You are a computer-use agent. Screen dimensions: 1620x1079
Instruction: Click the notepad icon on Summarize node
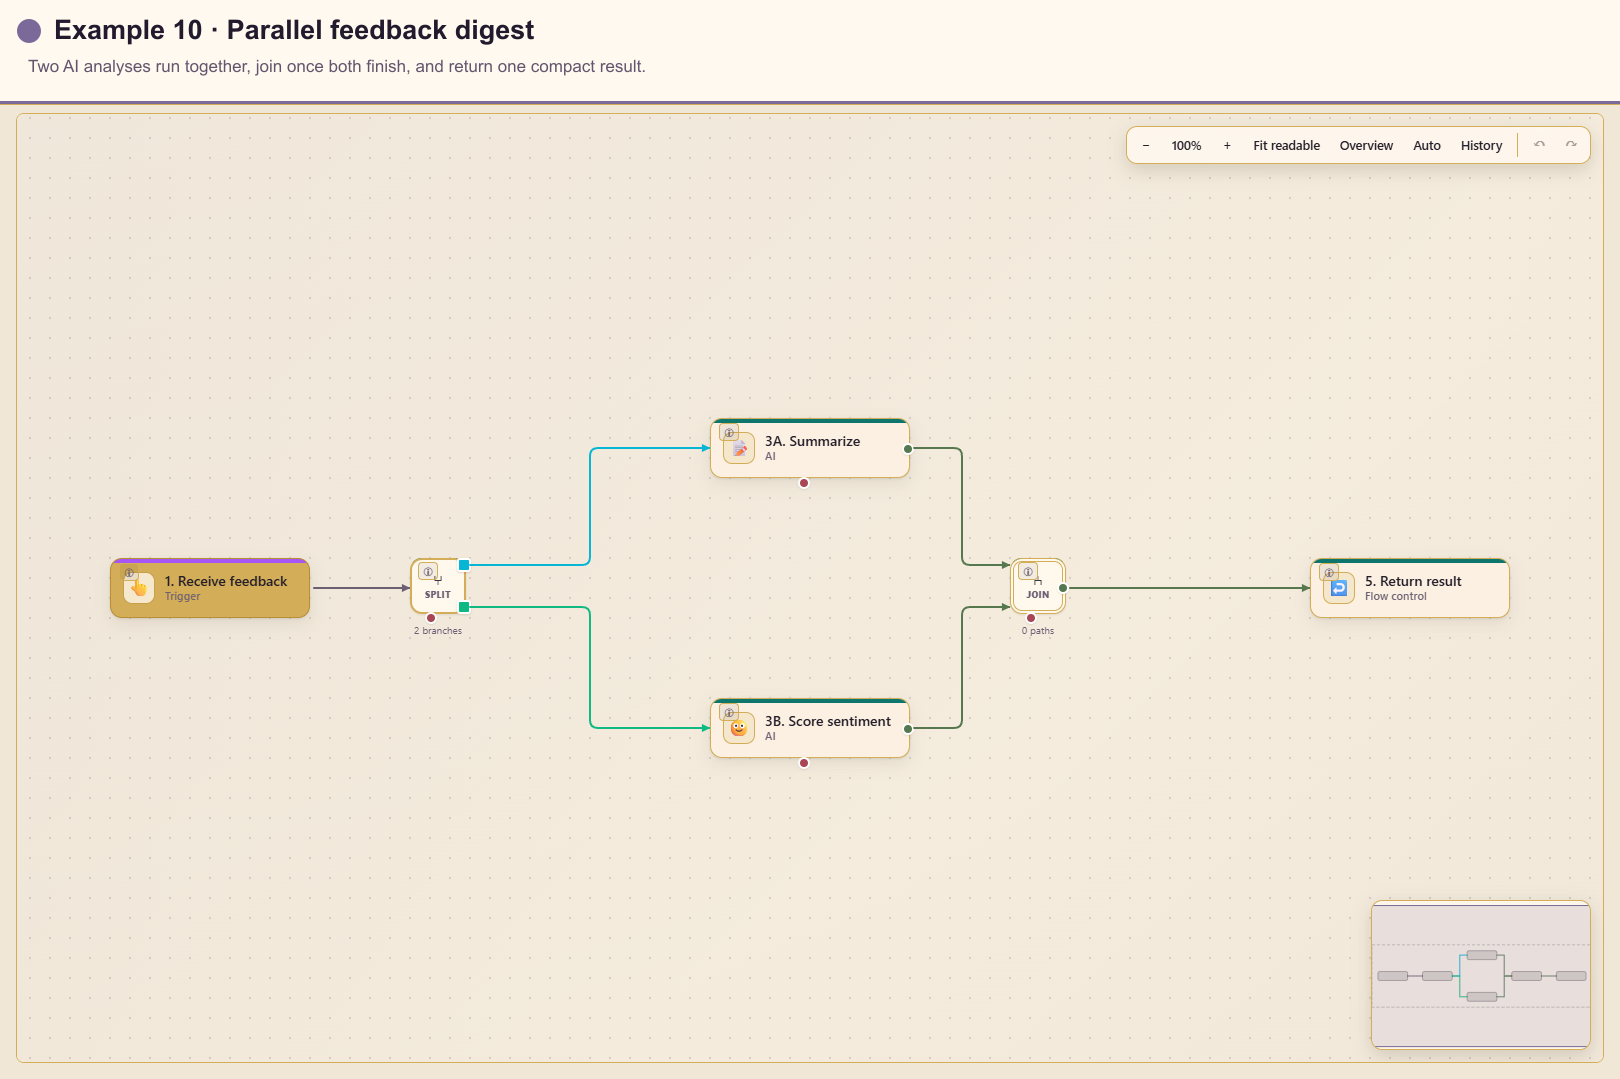pyautogui.click(x=739, y=449)
